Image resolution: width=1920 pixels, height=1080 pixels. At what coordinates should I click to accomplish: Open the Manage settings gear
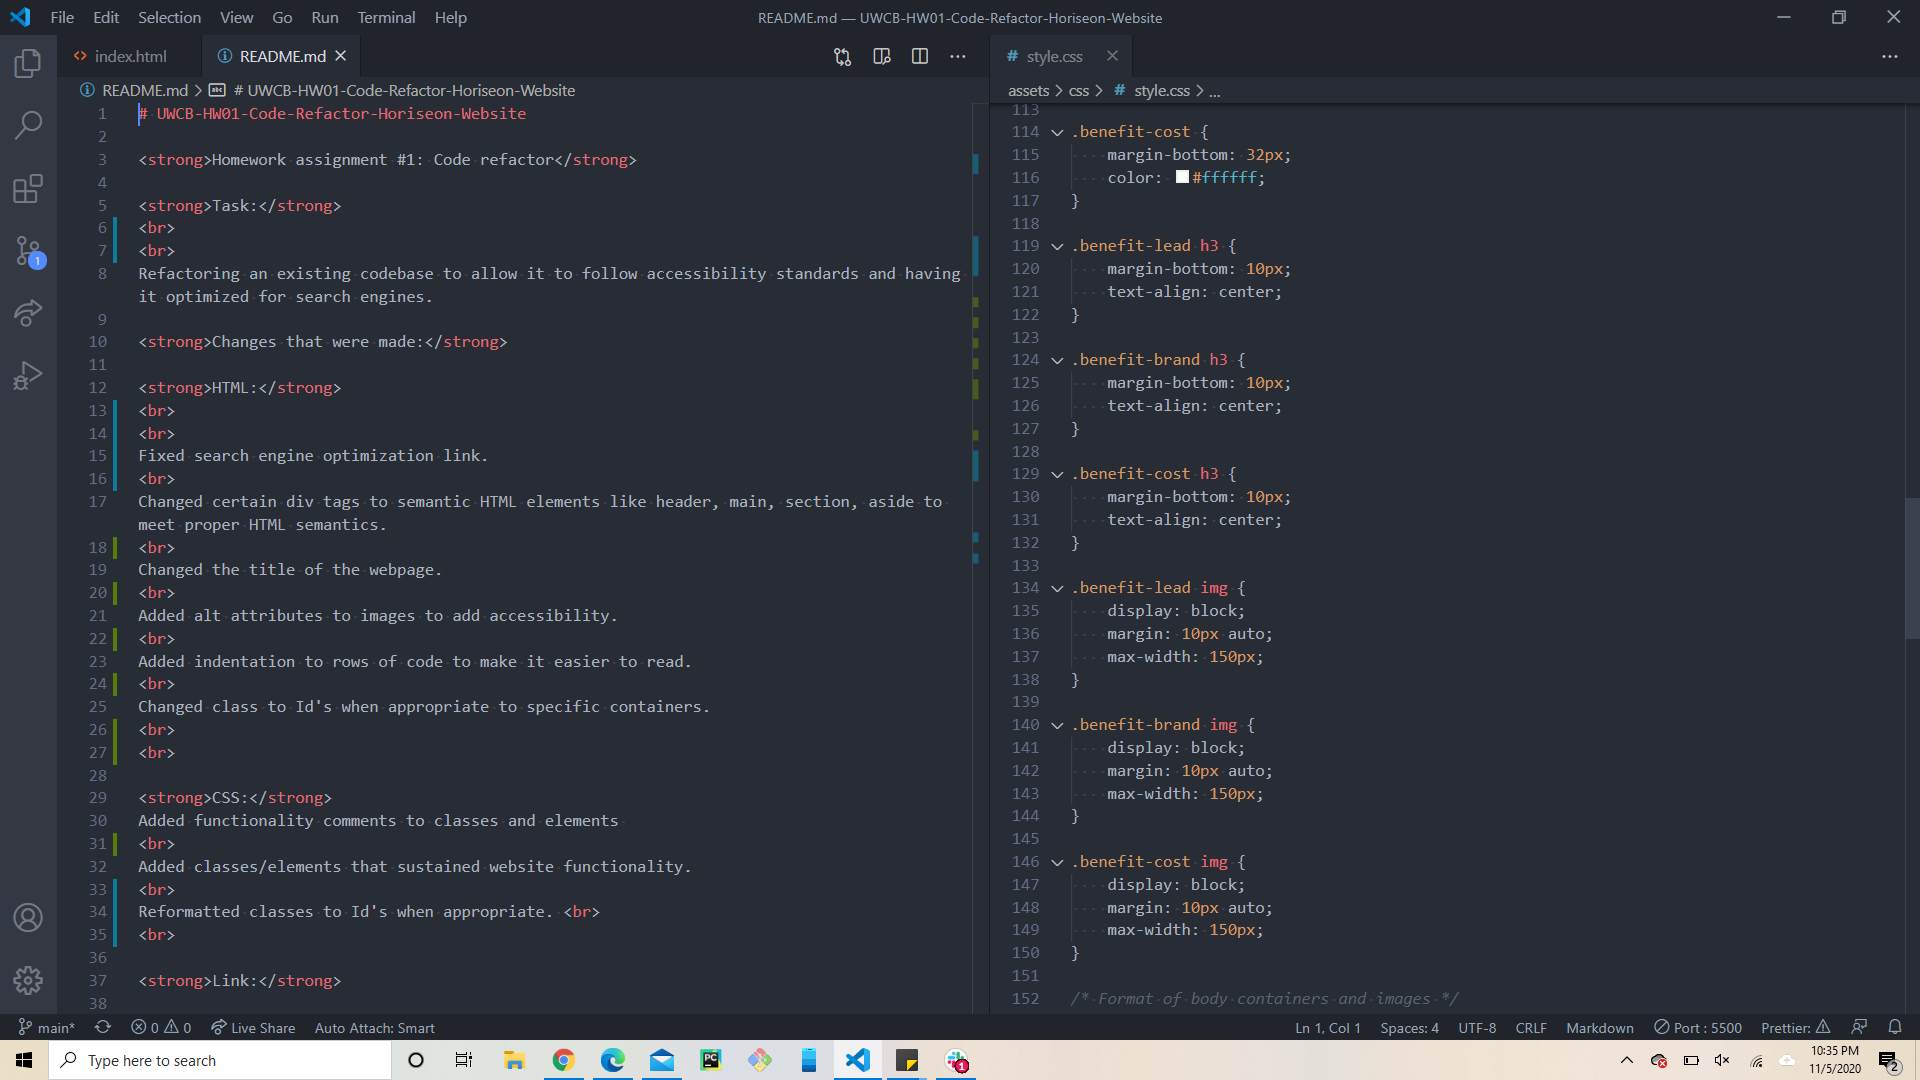[27, 981]
